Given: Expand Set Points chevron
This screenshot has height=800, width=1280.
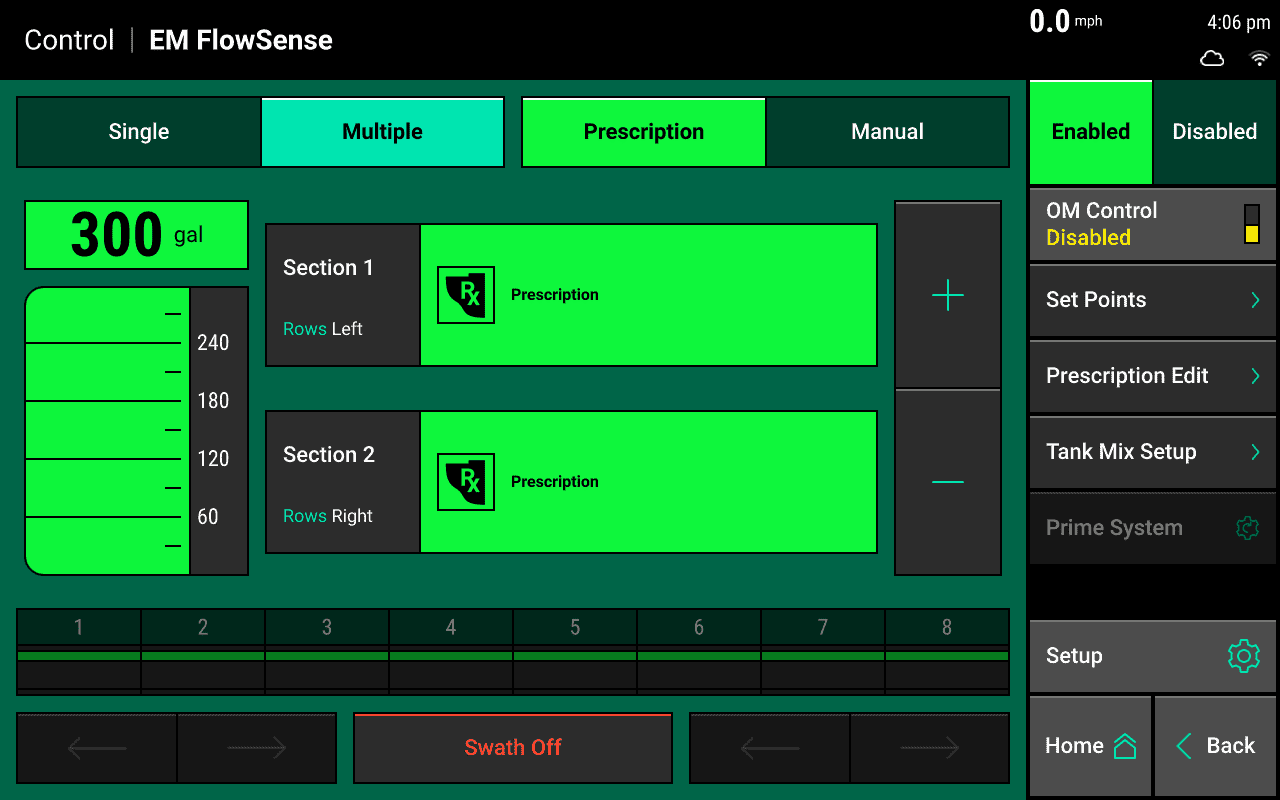Looking at the screenshot, I should tap(1255, 300).
